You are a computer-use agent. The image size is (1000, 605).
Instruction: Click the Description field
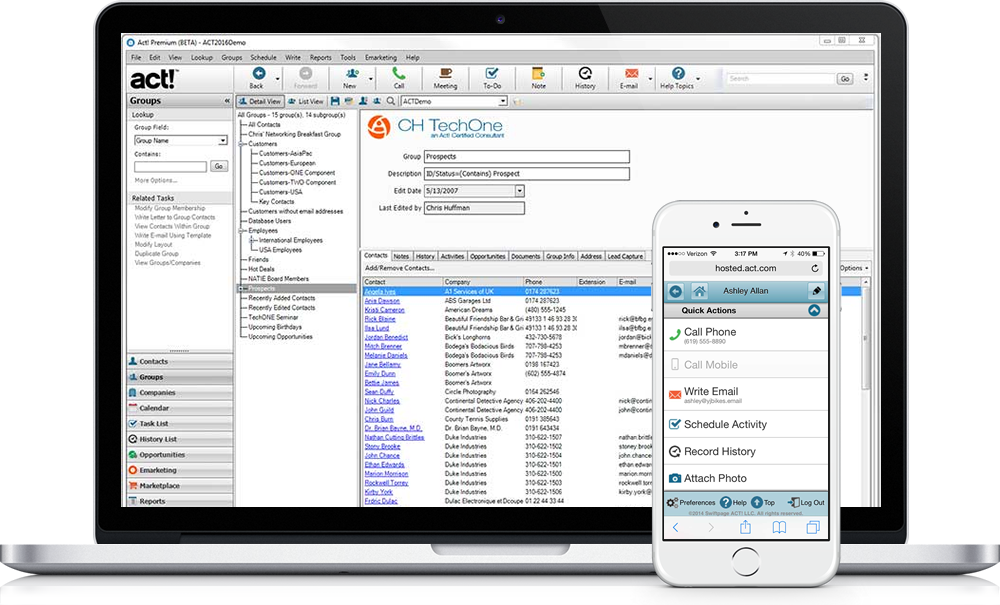[527, 173]
